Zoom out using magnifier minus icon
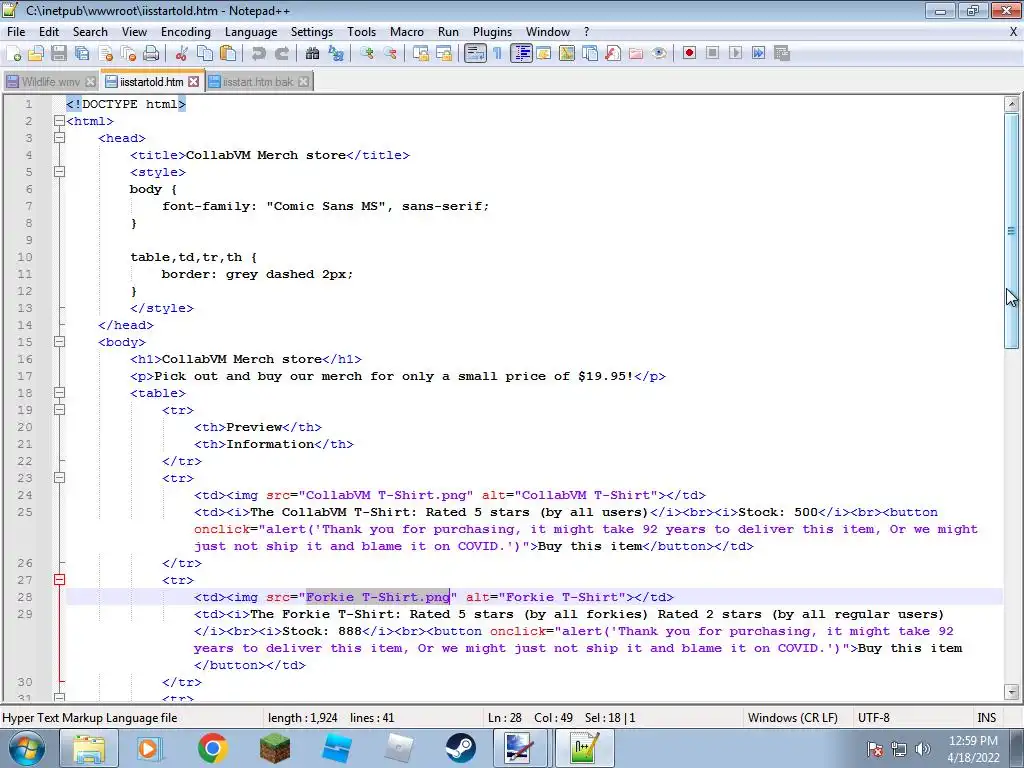 coord(390,54)
